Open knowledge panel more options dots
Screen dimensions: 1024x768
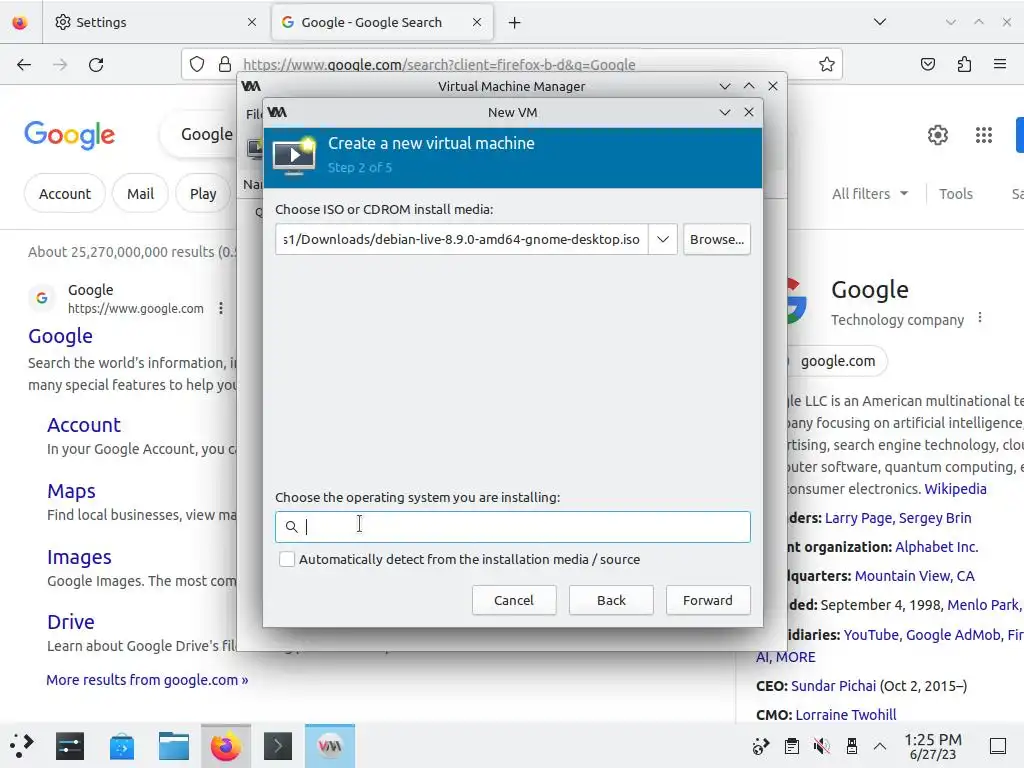pyautogui.click(x=980, y=318)
